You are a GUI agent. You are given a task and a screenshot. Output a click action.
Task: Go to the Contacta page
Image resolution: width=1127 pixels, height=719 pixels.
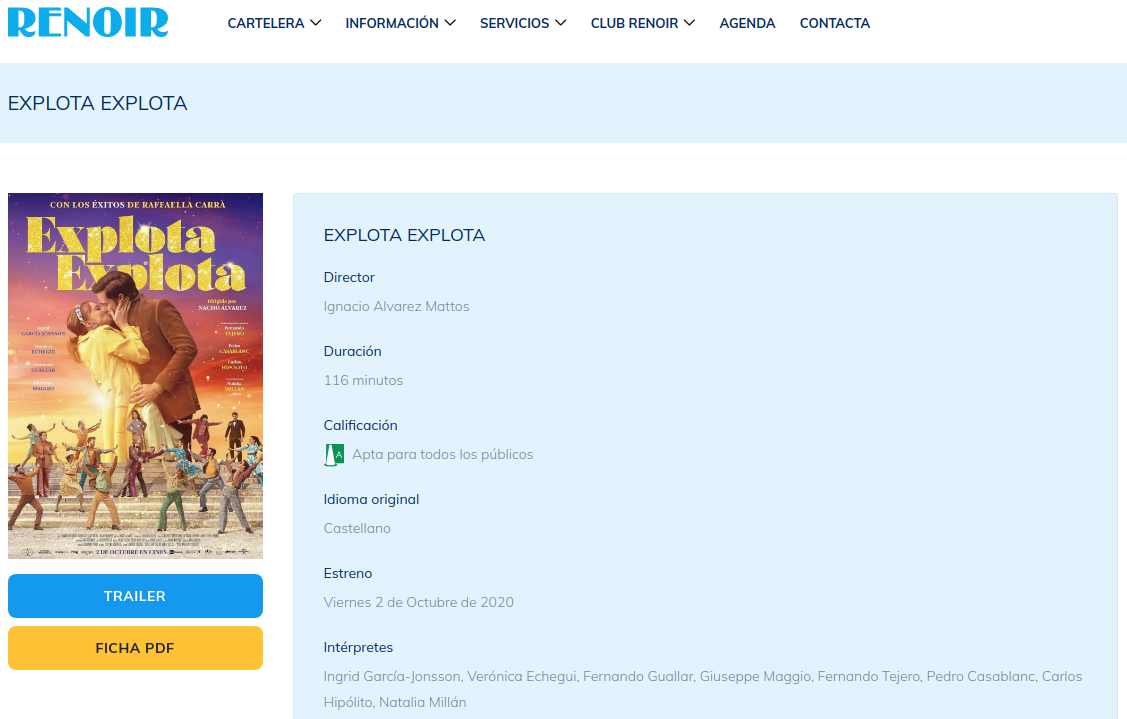835,23
